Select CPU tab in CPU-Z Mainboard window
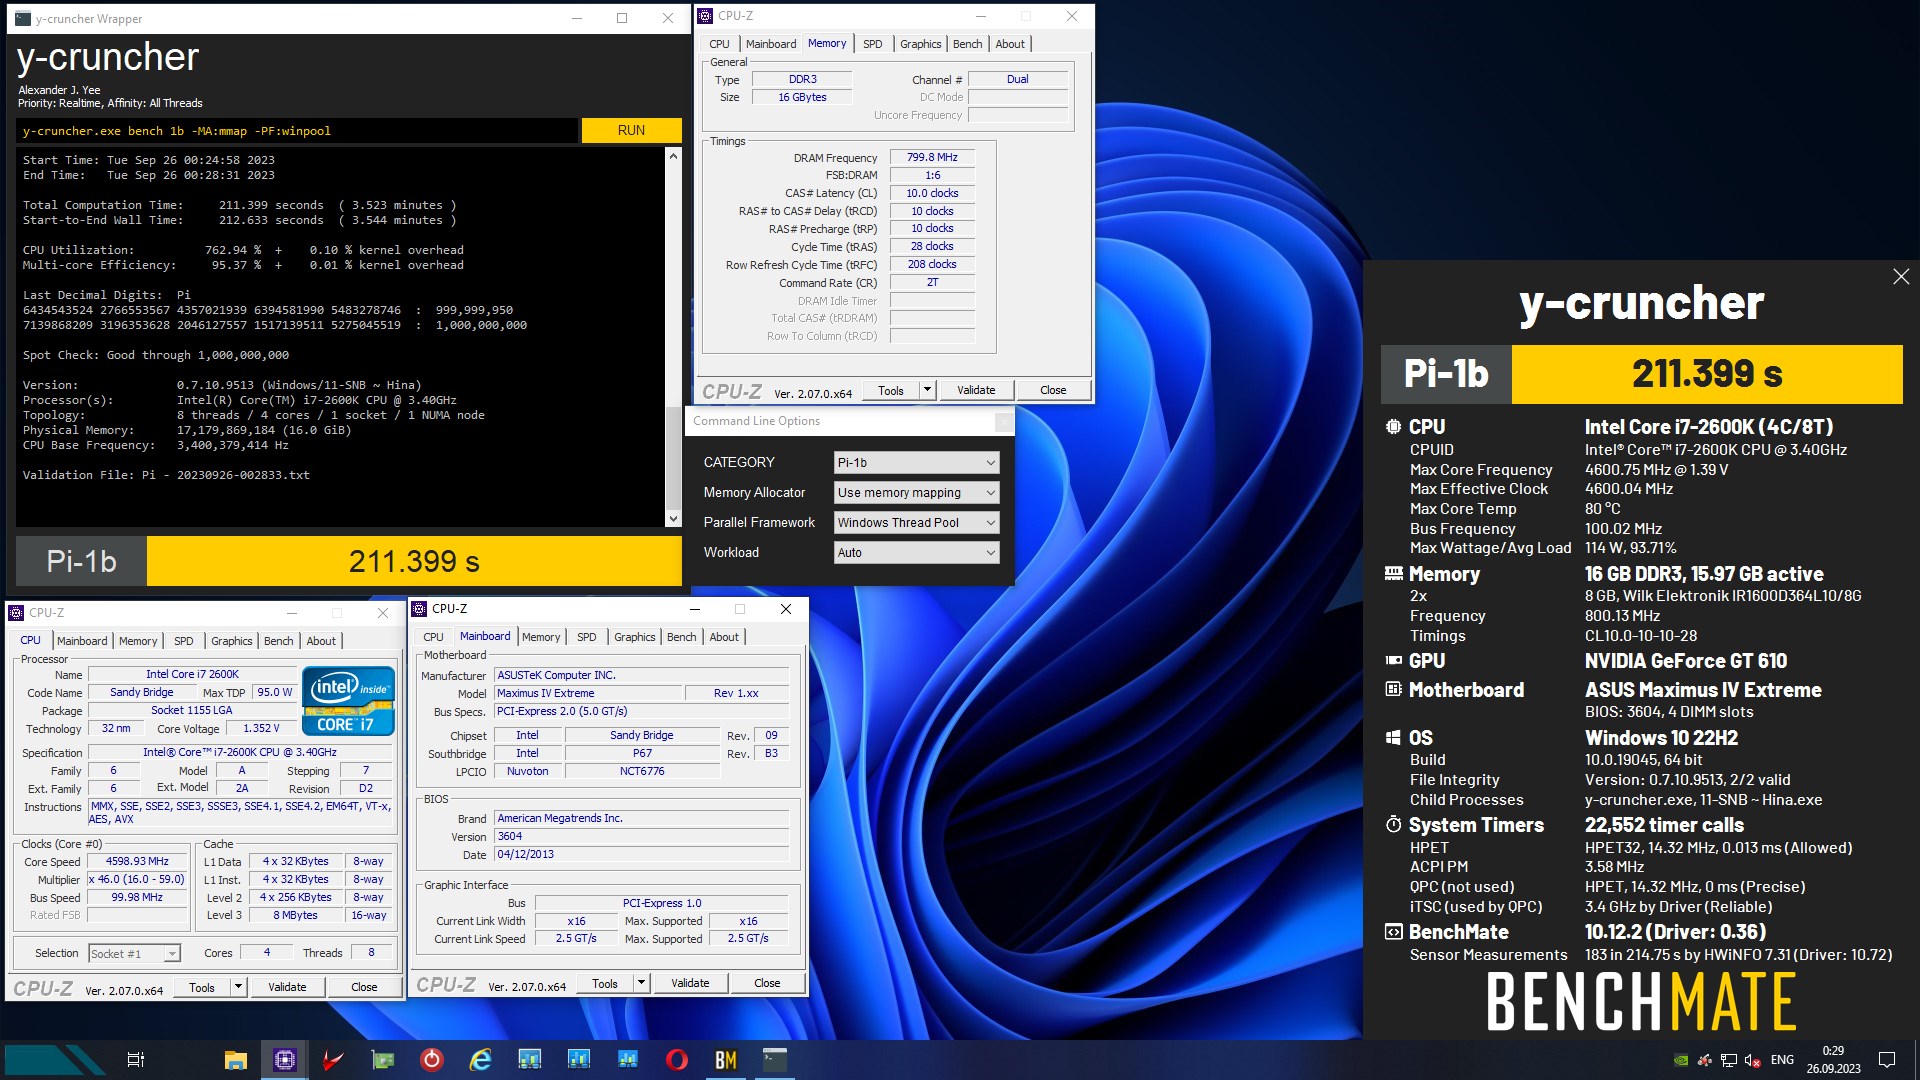1920x1080 pixels. 433,637
